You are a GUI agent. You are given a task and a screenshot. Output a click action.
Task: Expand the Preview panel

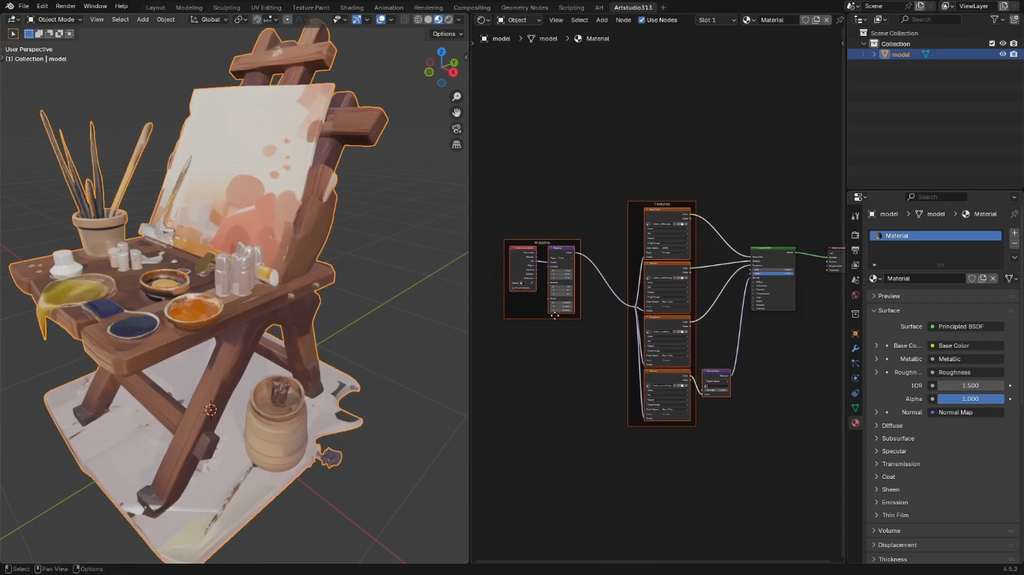(889, 296)
